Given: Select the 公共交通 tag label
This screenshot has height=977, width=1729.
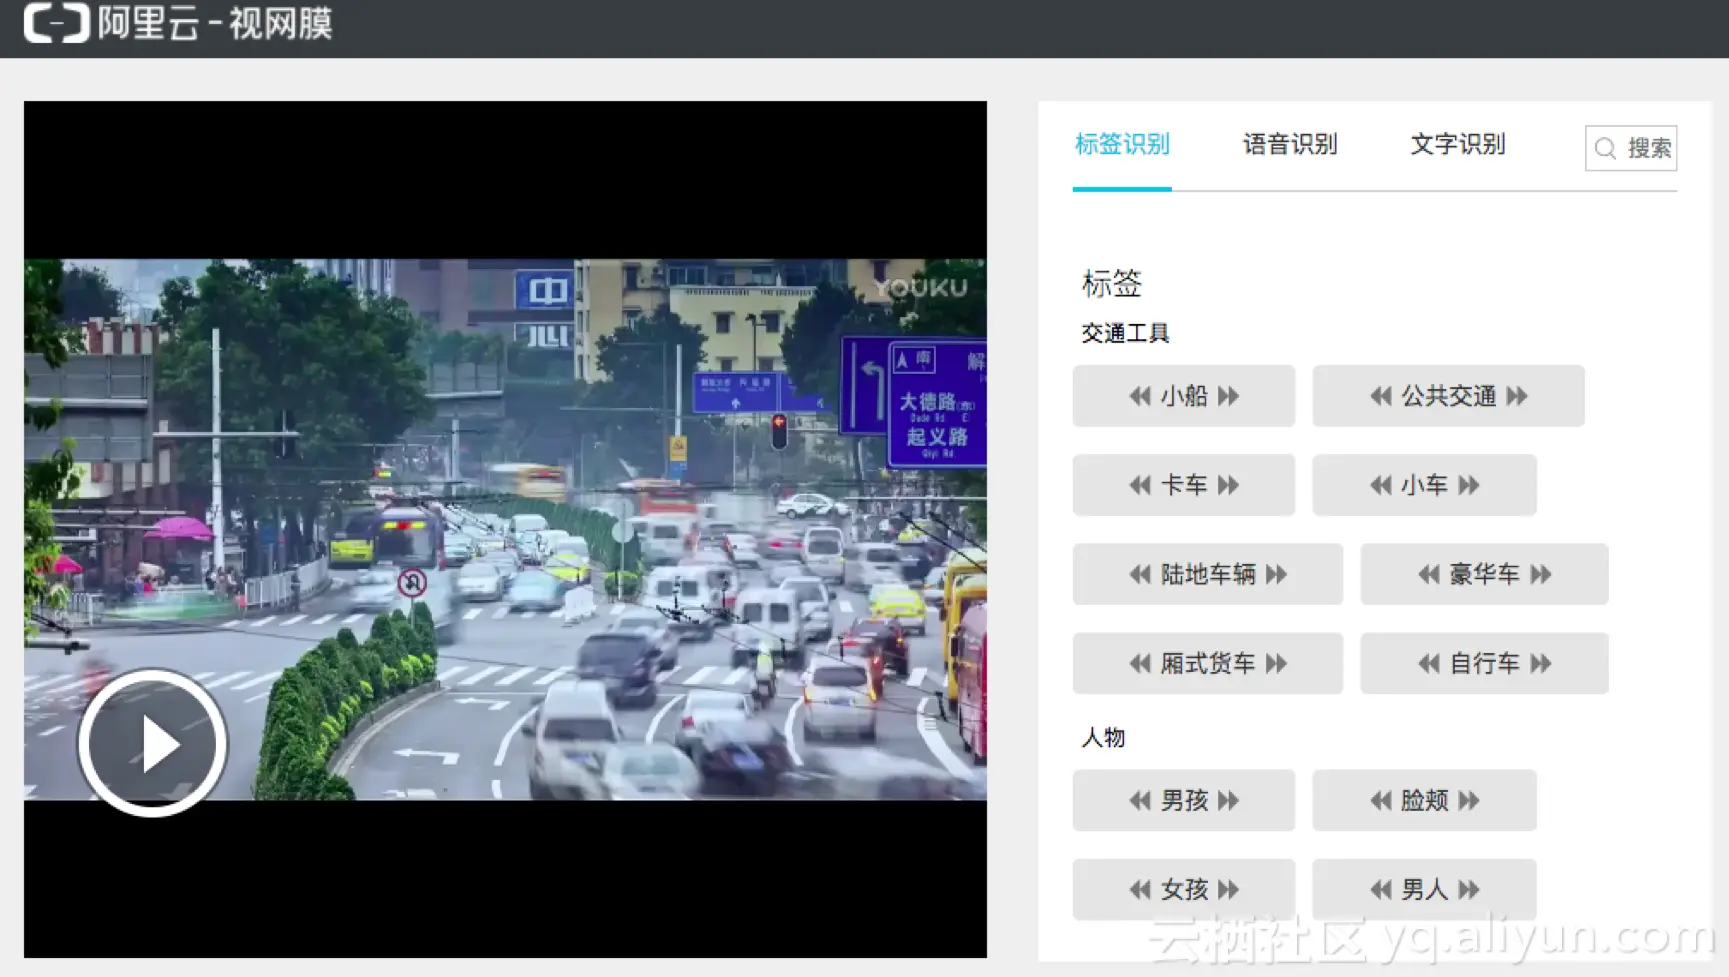Looking at the screenshot, I should coord(1449,396).
